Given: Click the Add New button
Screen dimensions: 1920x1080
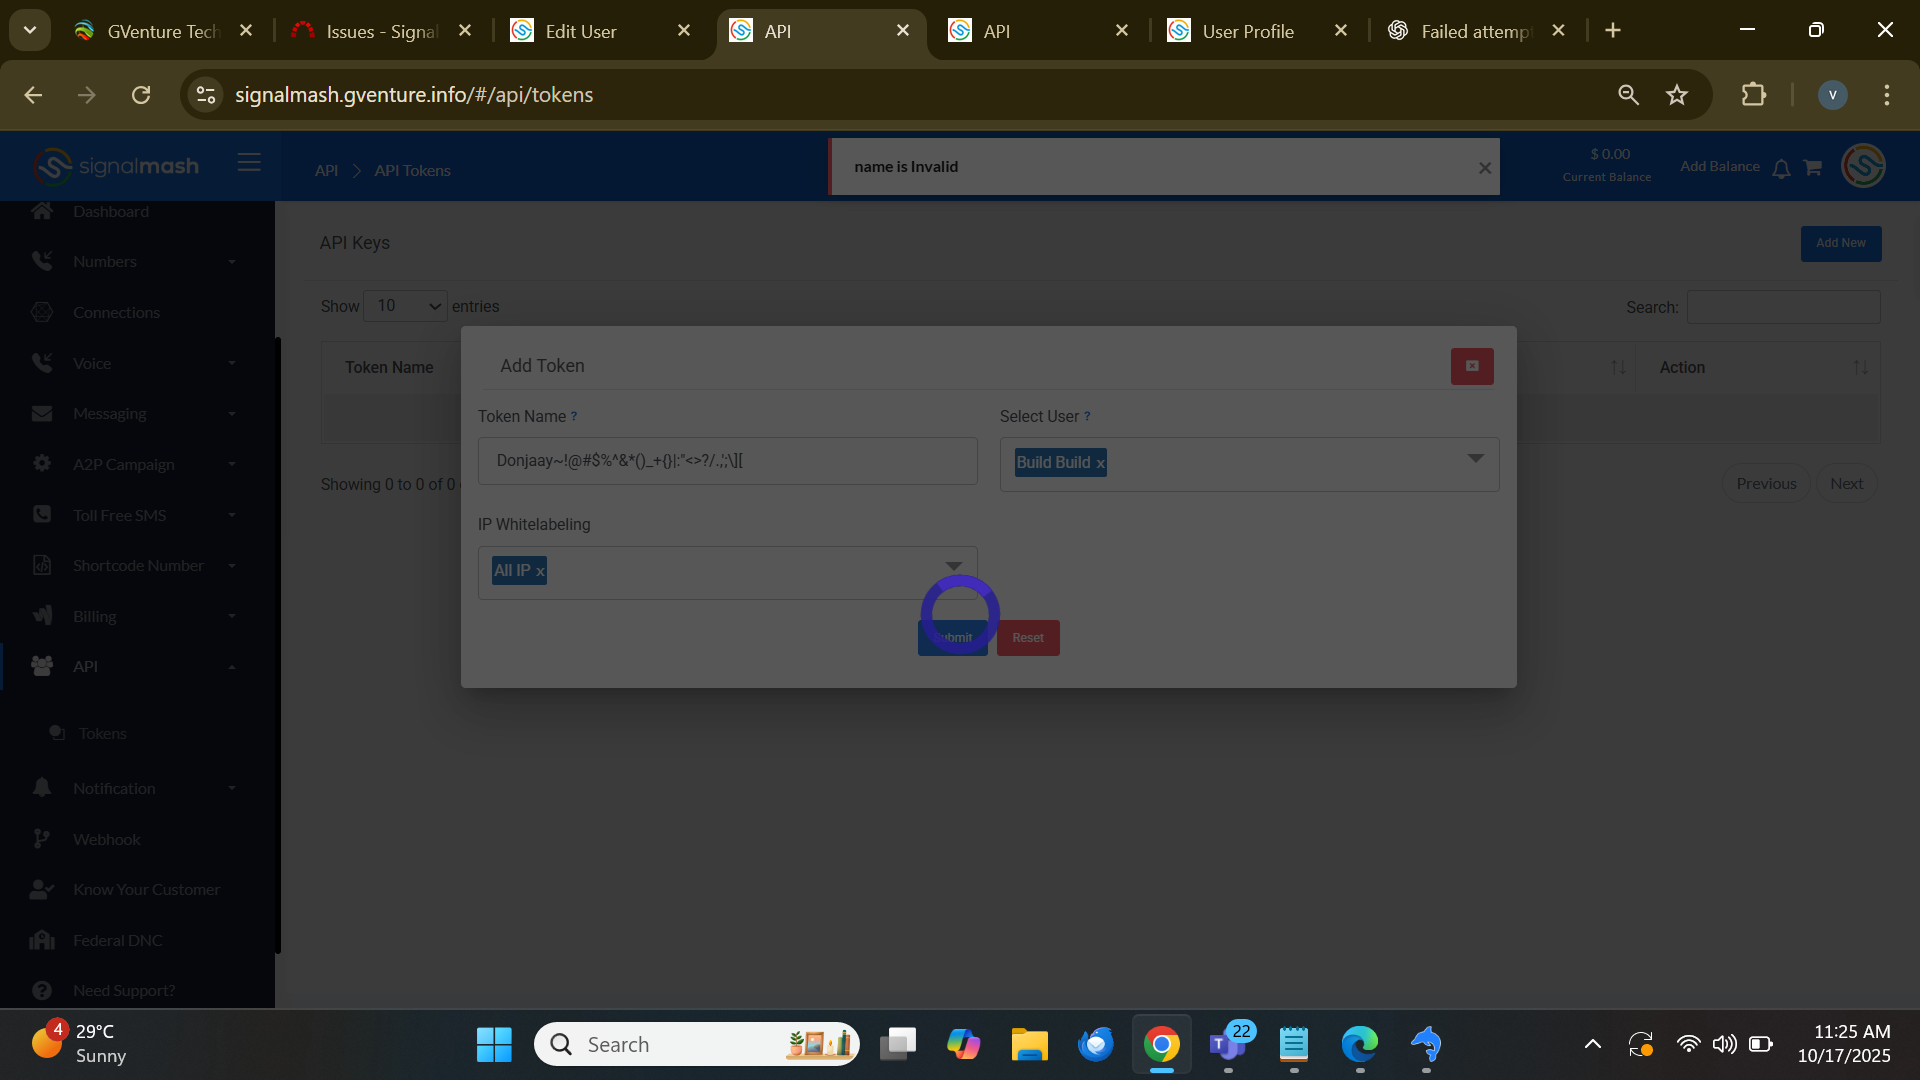Looking at the screenshot, I should point(1840,243).
